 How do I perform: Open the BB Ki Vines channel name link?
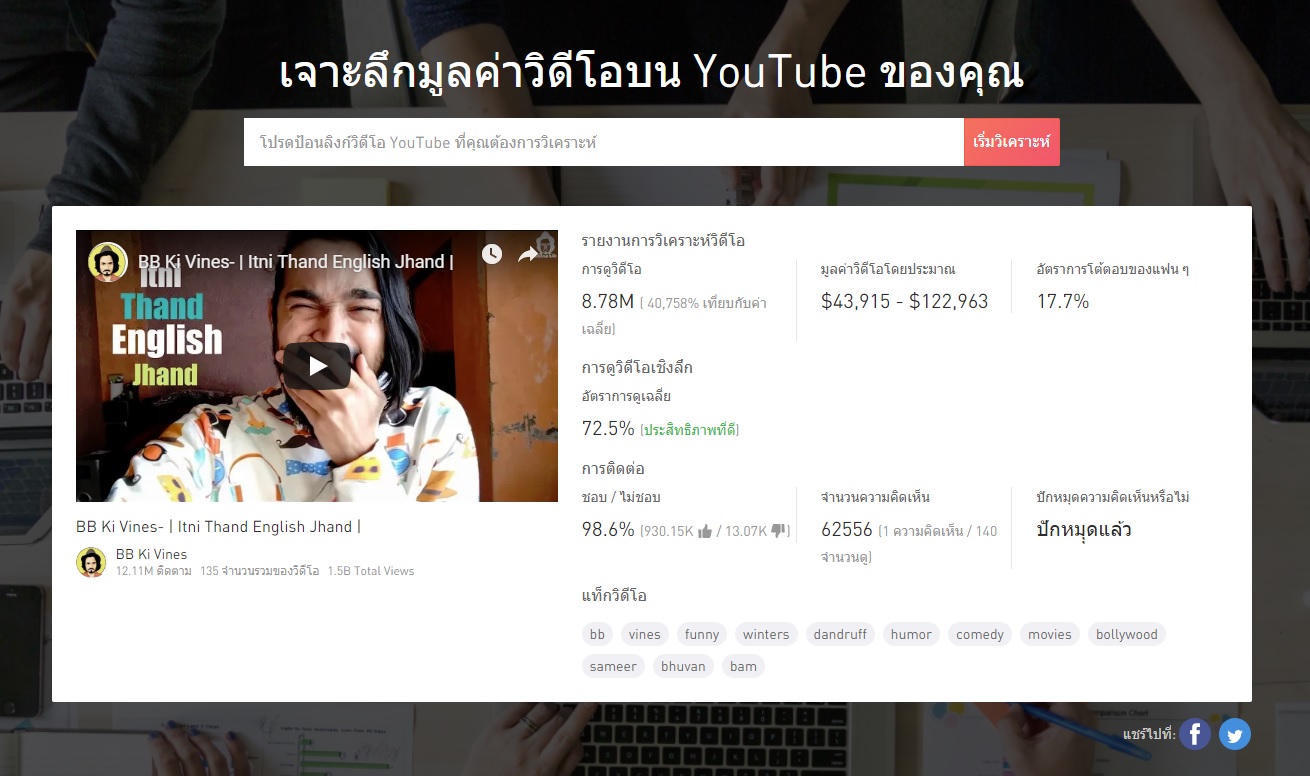151,554
